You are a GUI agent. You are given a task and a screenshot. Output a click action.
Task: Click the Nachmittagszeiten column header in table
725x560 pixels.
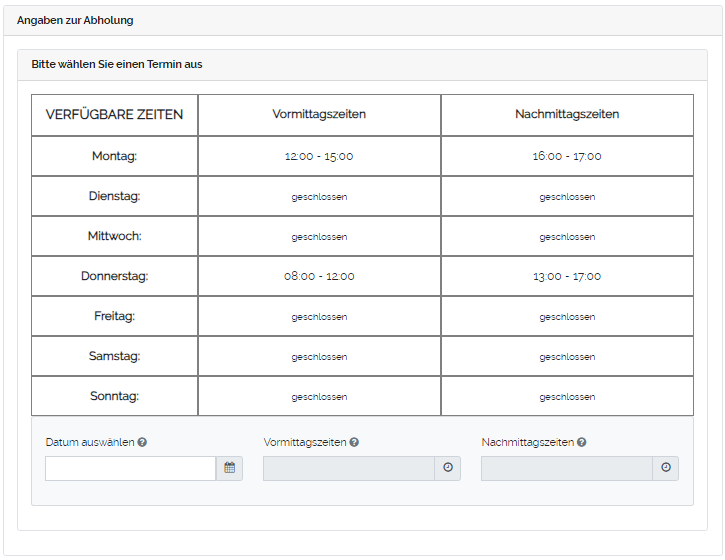pyautogui.click(x=567, y=114)
